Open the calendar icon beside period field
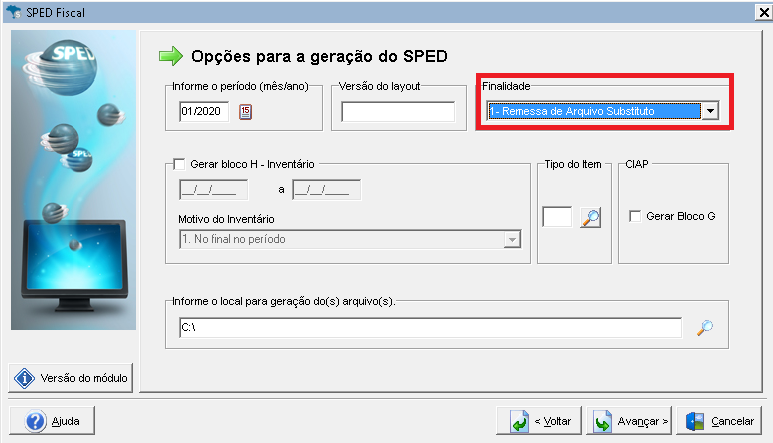The width and height of the screenshot is (773, 443). 245,112
